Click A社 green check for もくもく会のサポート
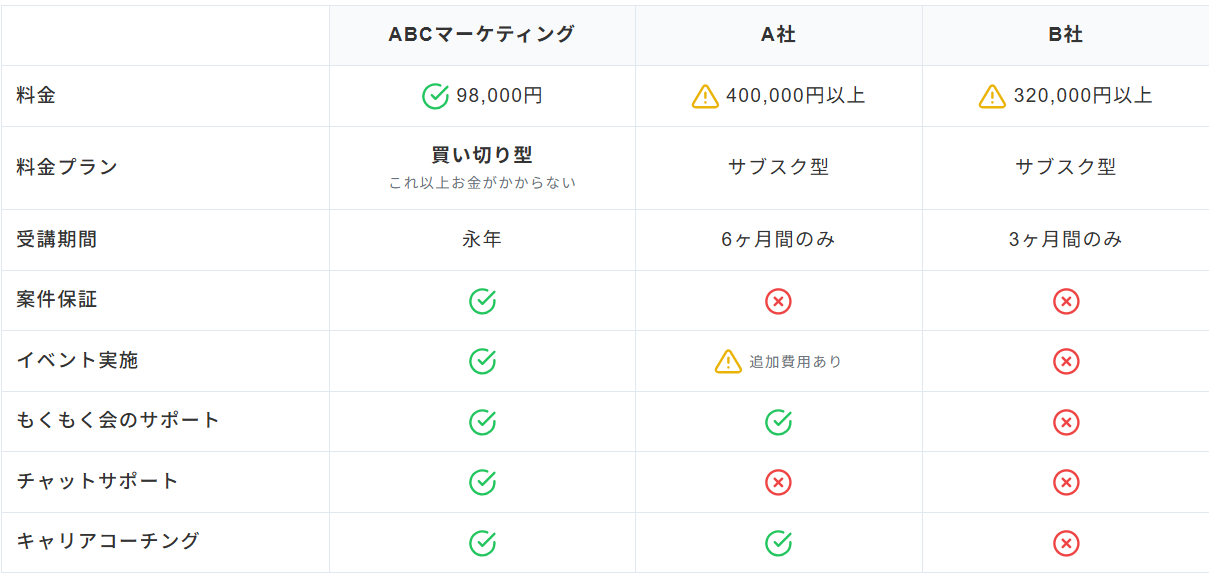This screenshot has height=573, width=1209. [778, 422]
